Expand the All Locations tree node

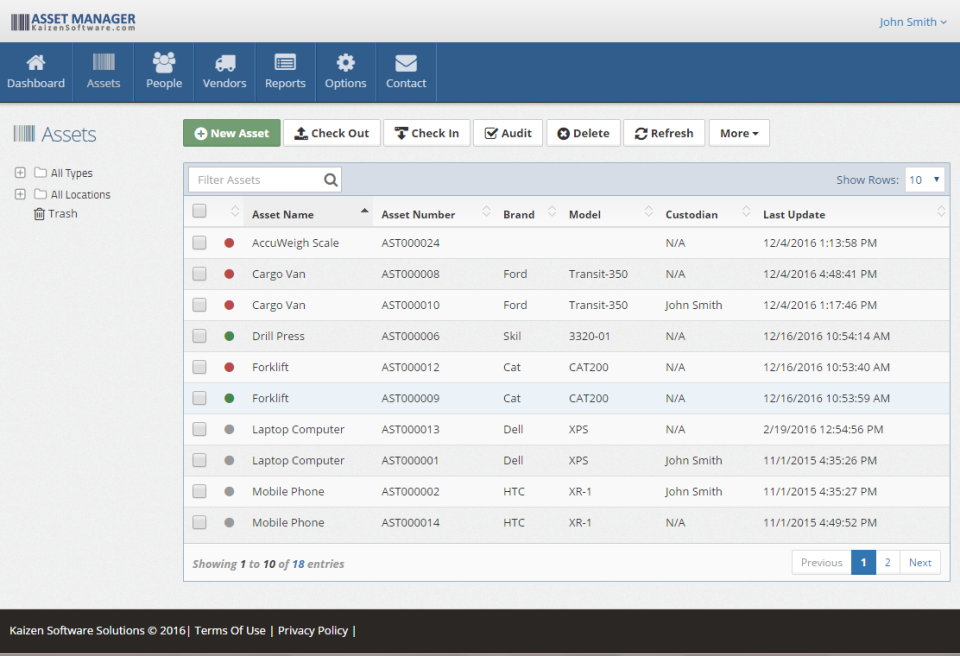coord(19,193)
